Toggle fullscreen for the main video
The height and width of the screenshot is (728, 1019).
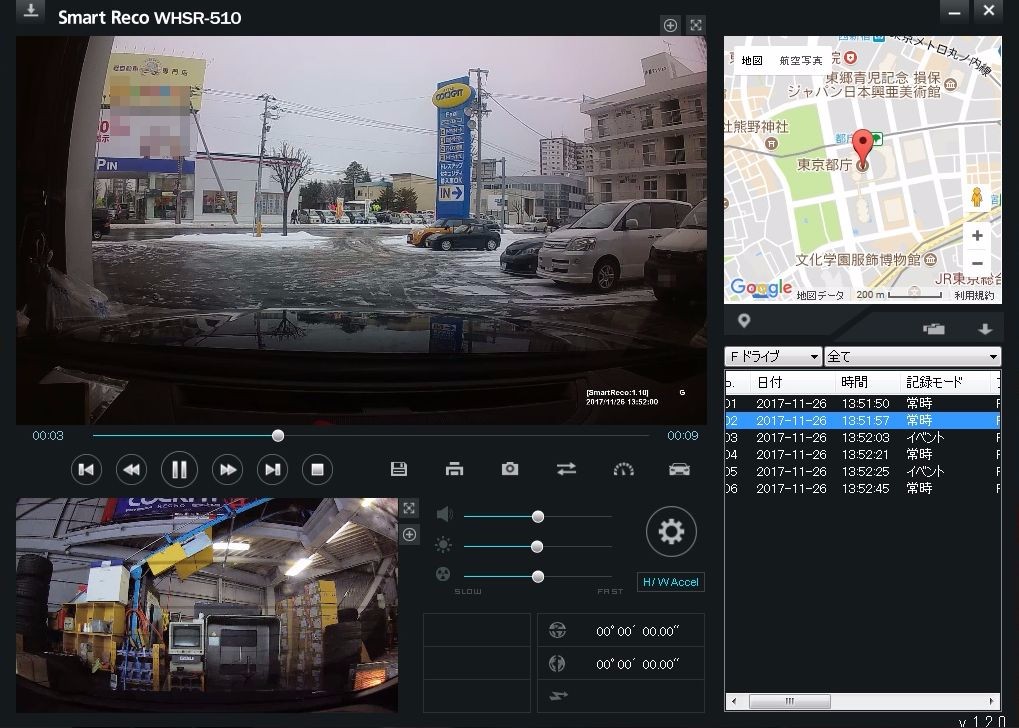coord(697,25)
